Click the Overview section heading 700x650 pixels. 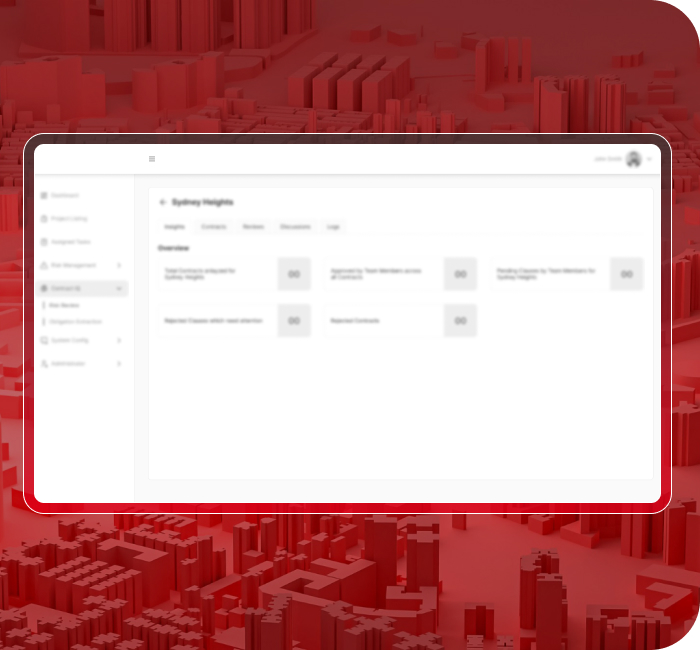click(x=174, y=248)
